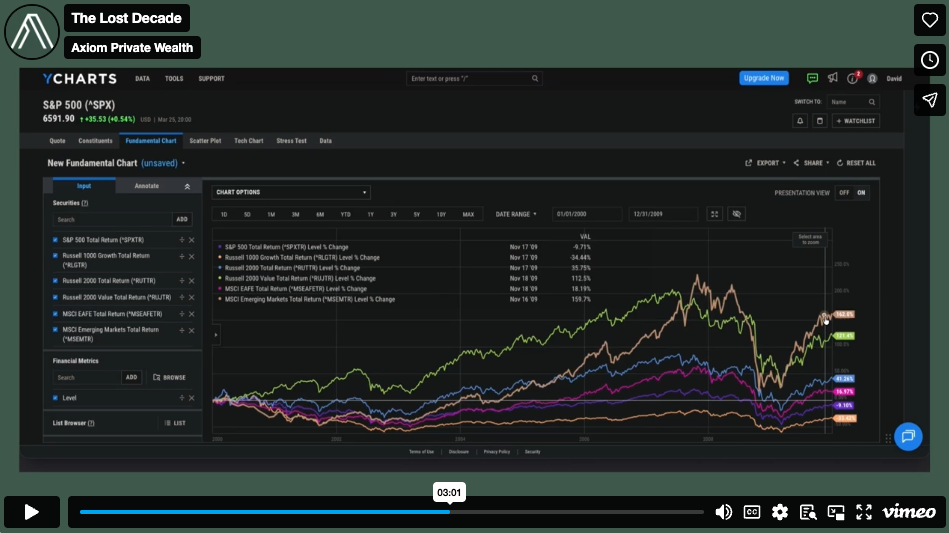This screenshot has width=949, height=533.
Task: Open Axiom Private Wealth name link
Action: pos(132,48)
